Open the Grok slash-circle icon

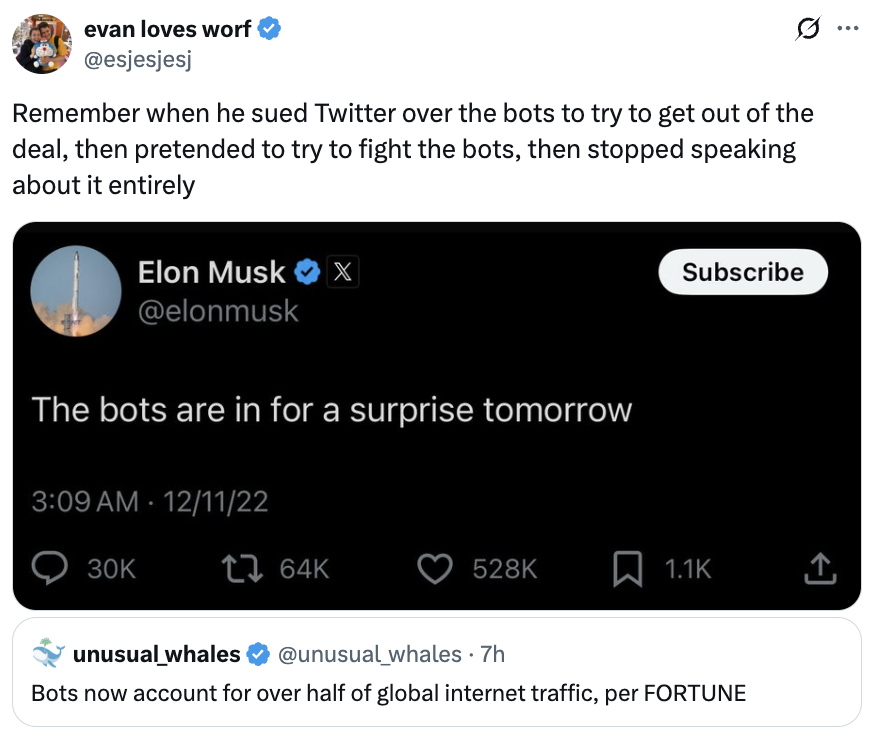807,29
